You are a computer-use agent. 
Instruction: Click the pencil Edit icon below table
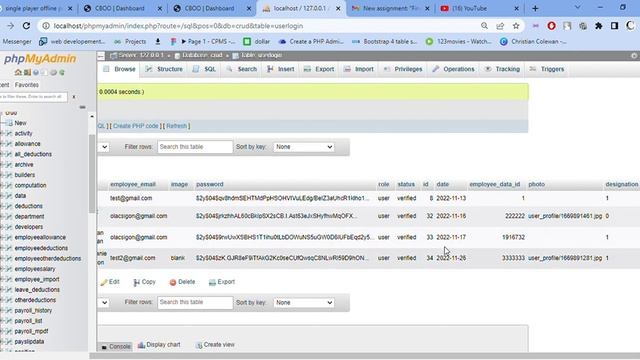104,282
